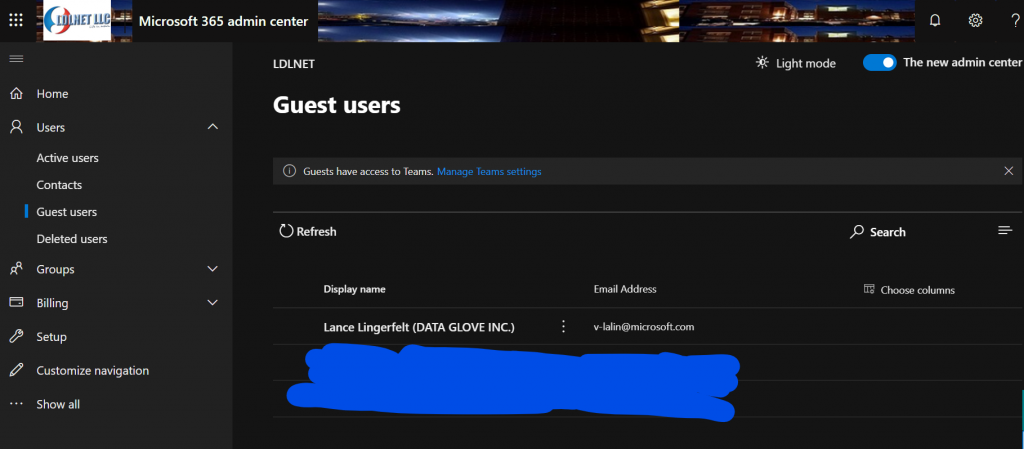Select Guest users in navigation

[x=67, y=211]
